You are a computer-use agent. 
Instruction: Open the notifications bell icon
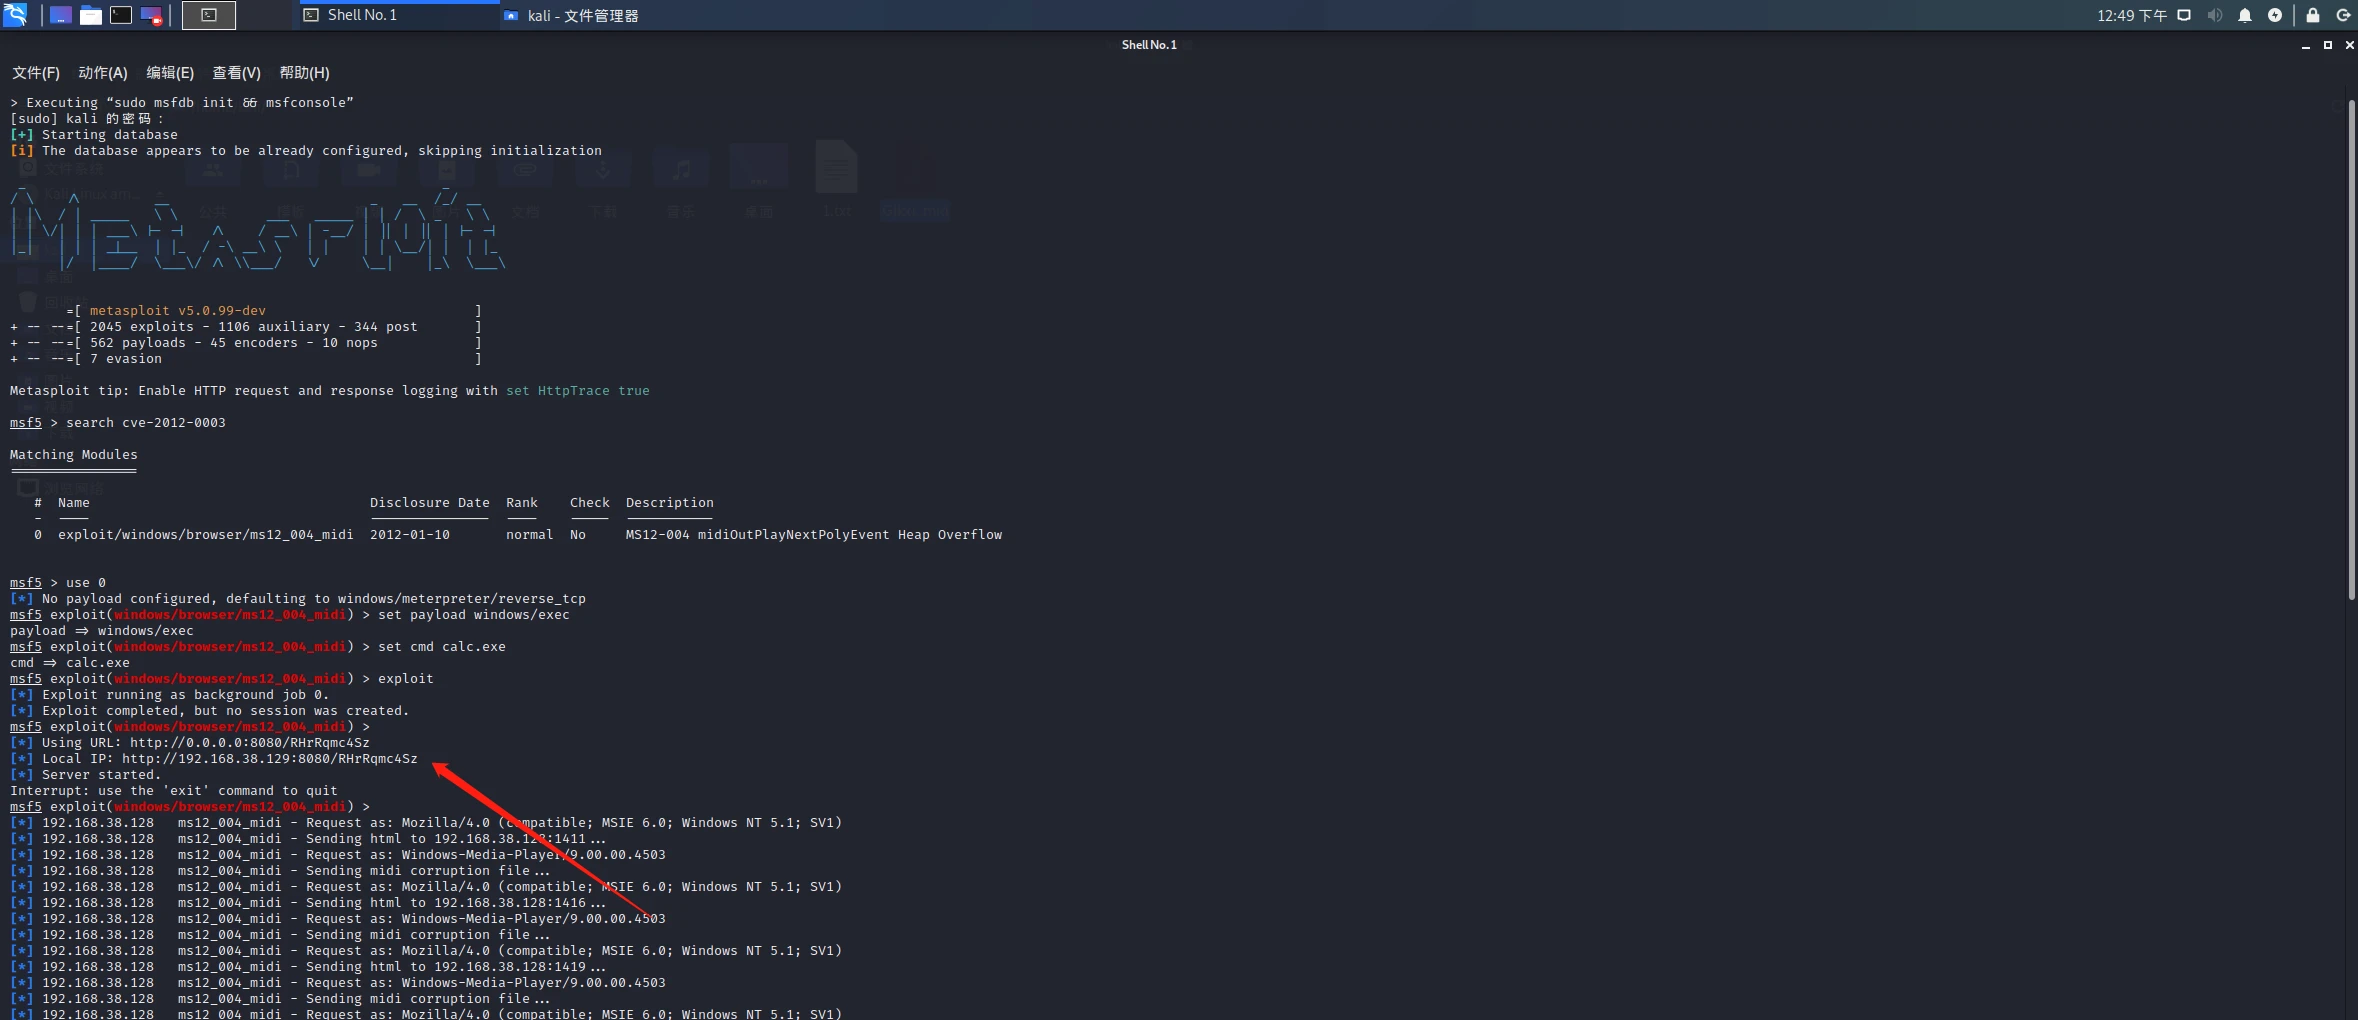[x=2245, y=15]
